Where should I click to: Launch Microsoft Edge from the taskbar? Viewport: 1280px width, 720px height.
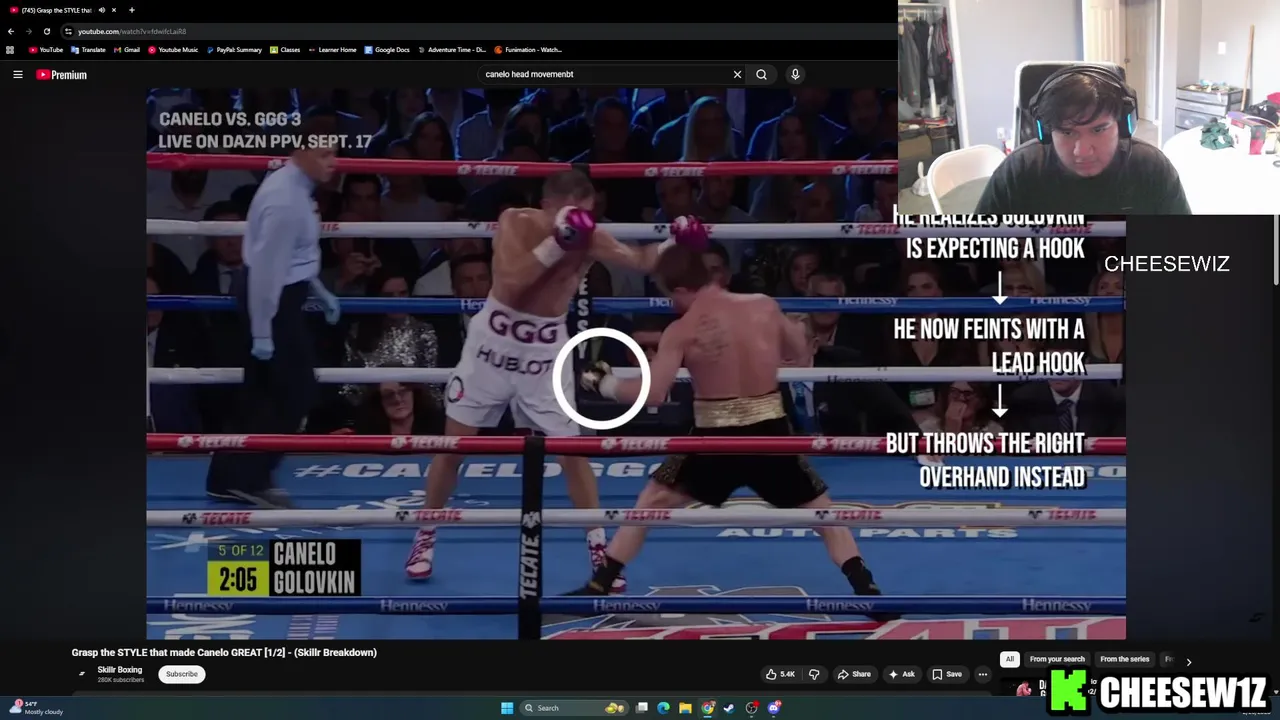[x=664, y=708]
